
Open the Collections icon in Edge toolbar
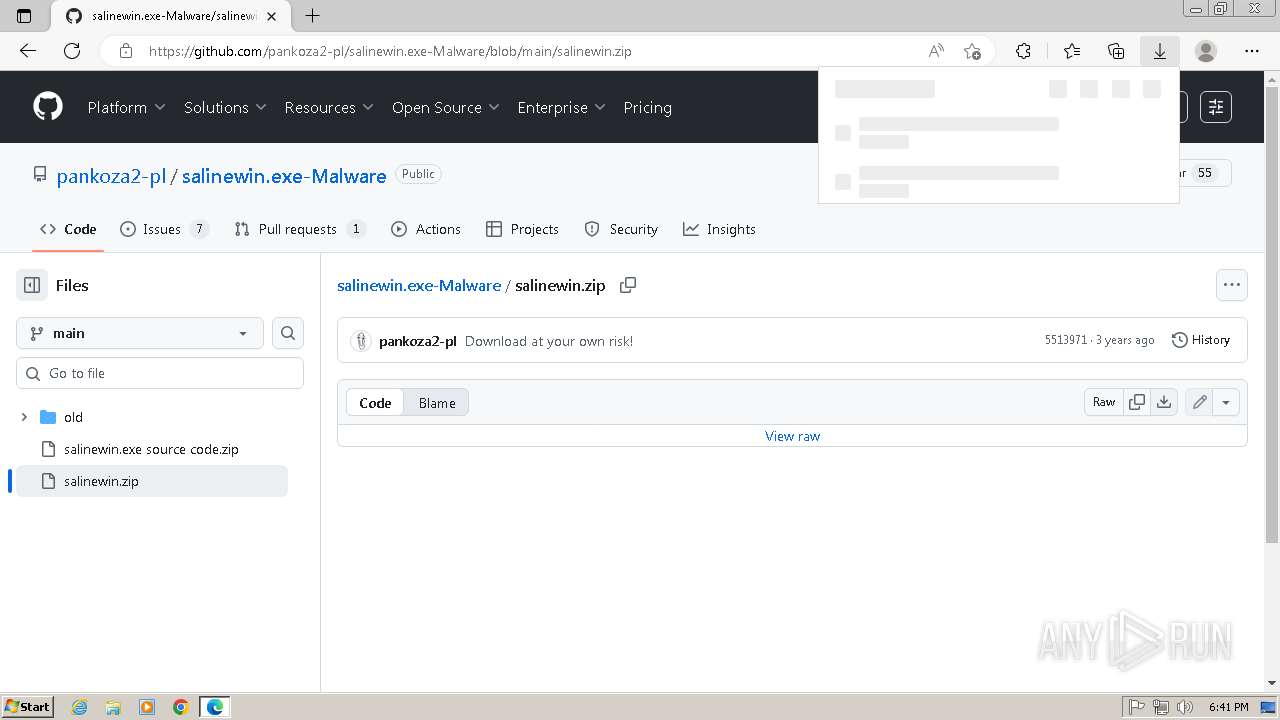coord(1116,51)
